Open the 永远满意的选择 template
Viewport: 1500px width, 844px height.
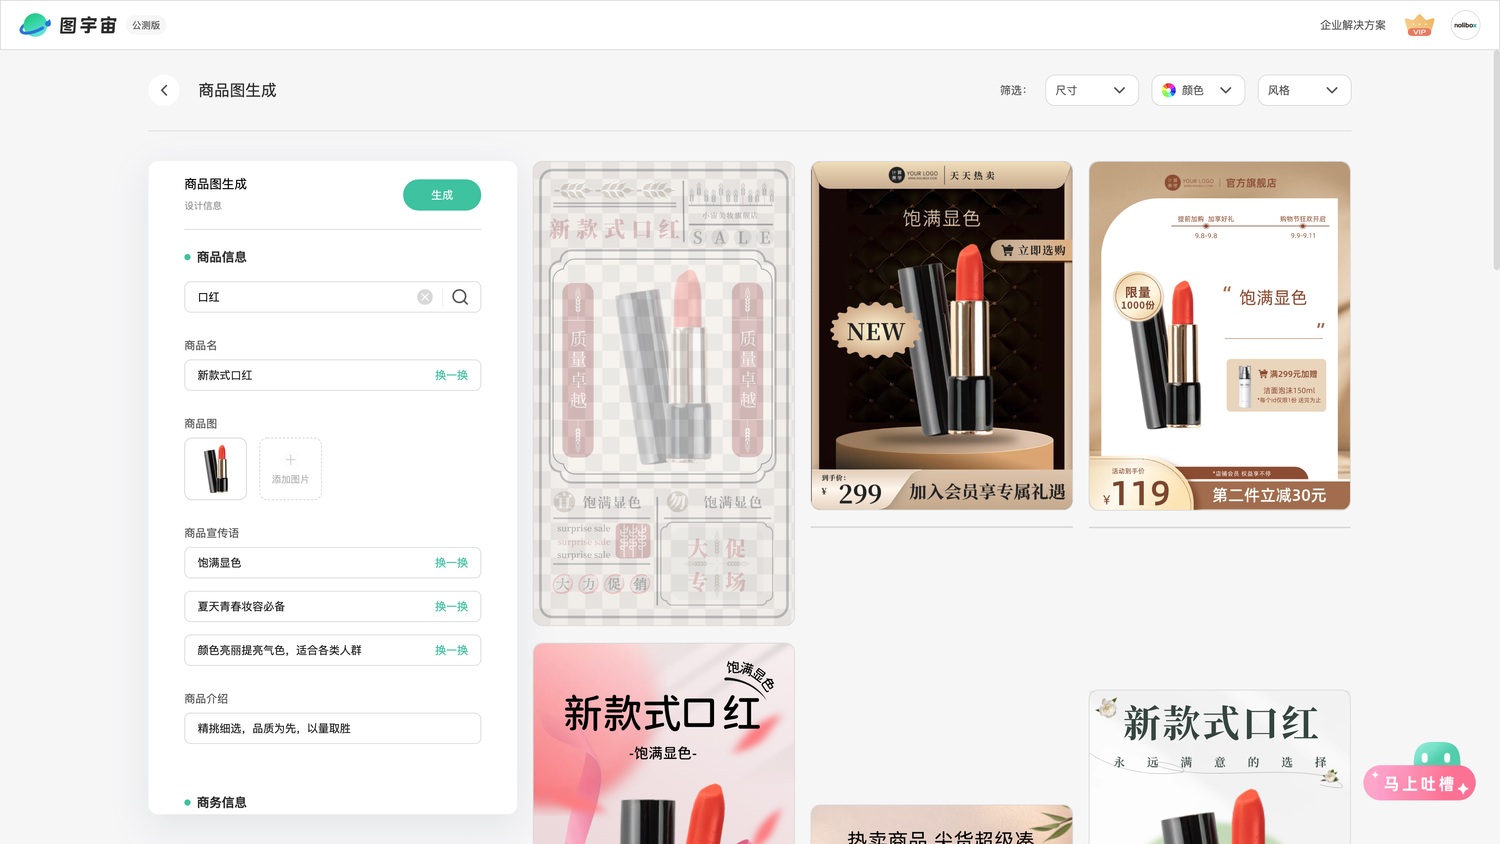coord(1220,767)
